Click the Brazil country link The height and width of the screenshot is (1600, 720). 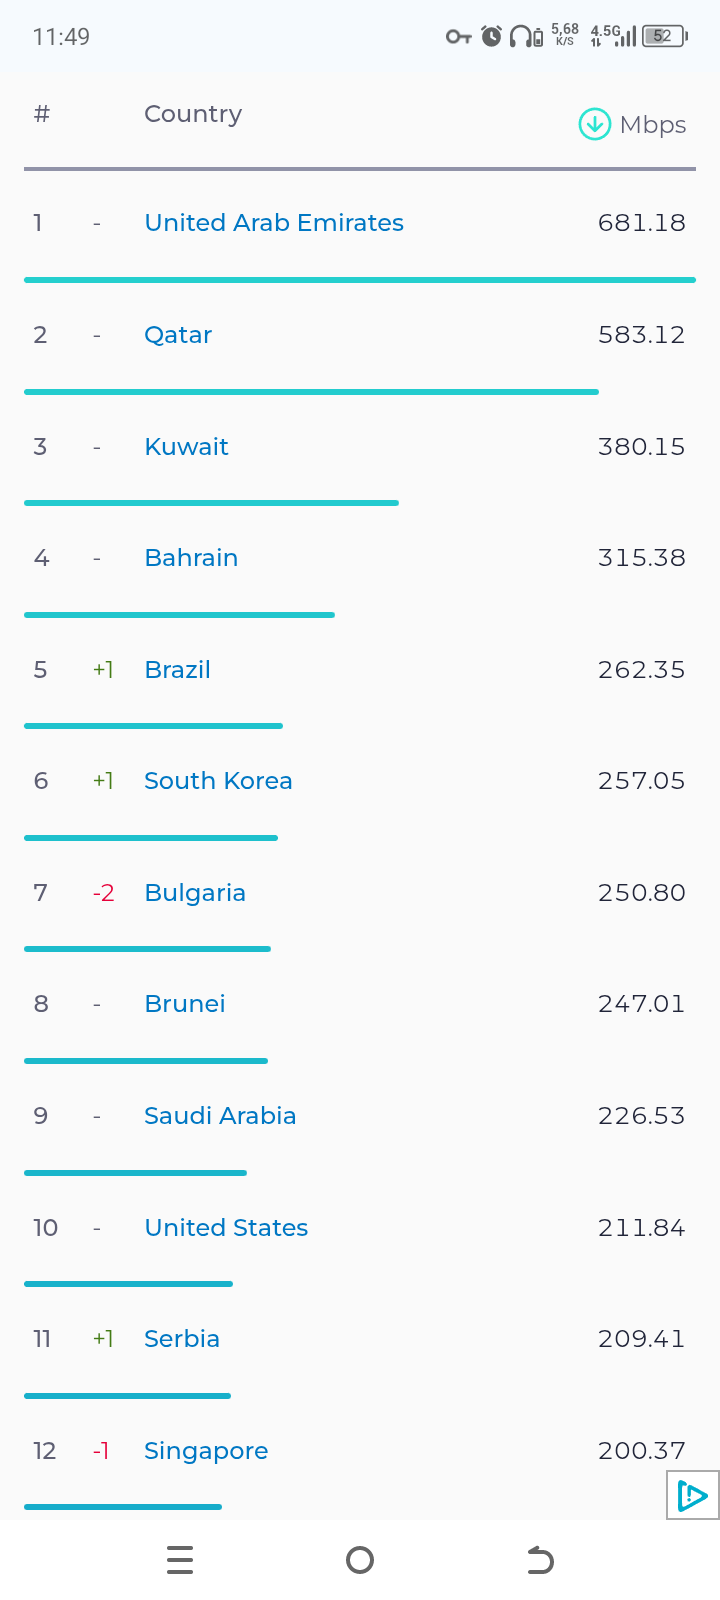point(177,670)
